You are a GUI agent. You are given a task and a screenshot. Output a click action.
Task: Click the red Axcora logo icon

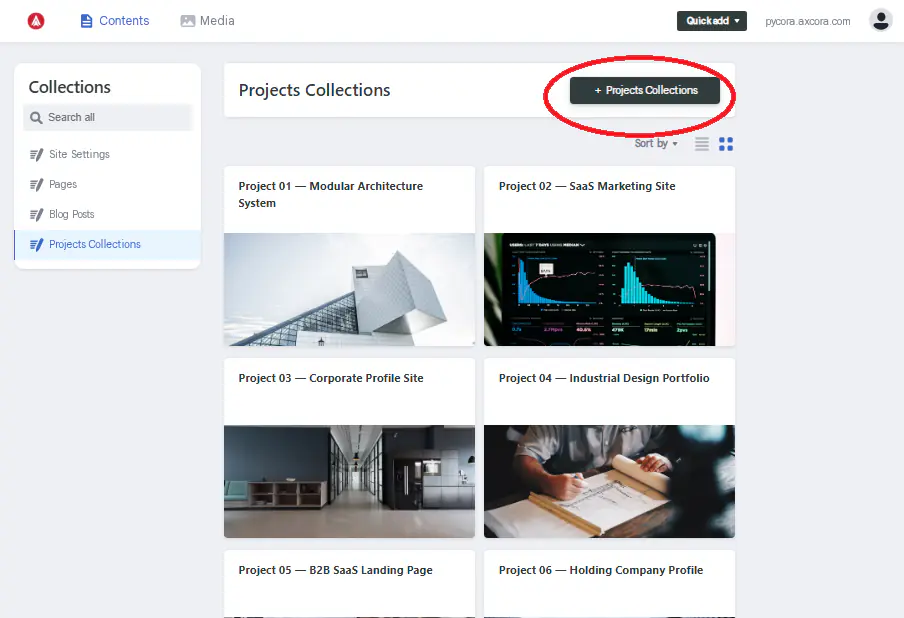[x=36, y=21]
